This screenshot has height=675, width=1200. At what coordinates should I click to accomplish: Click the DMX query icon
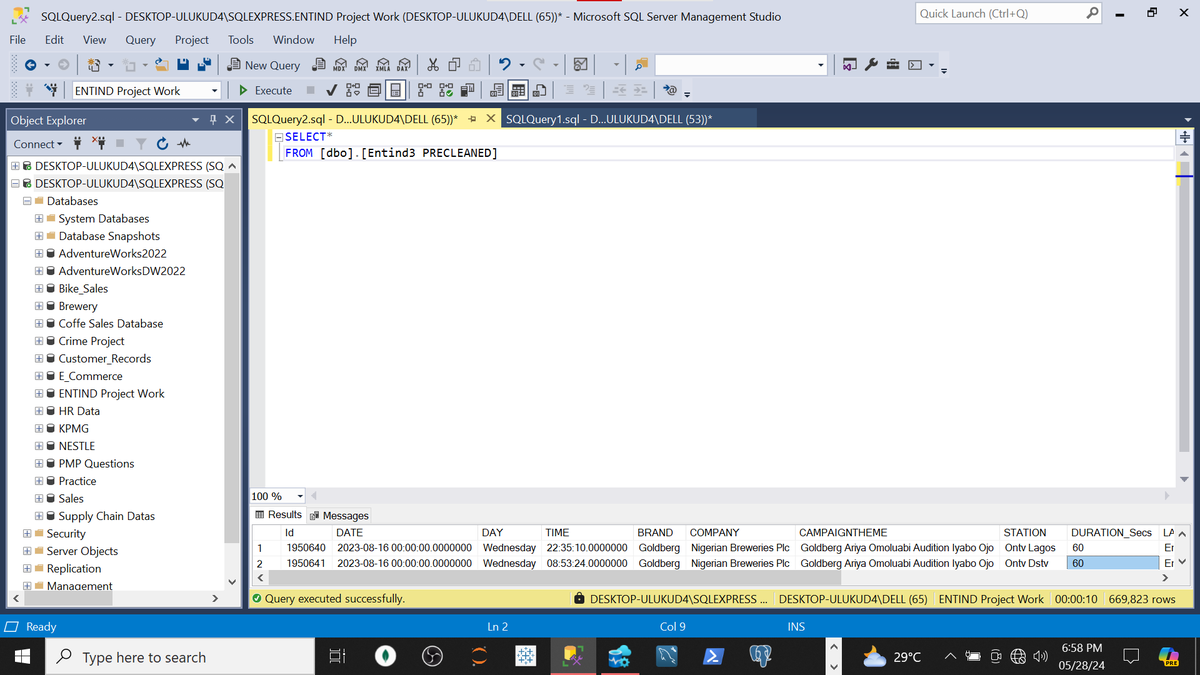tap(360, 65)
